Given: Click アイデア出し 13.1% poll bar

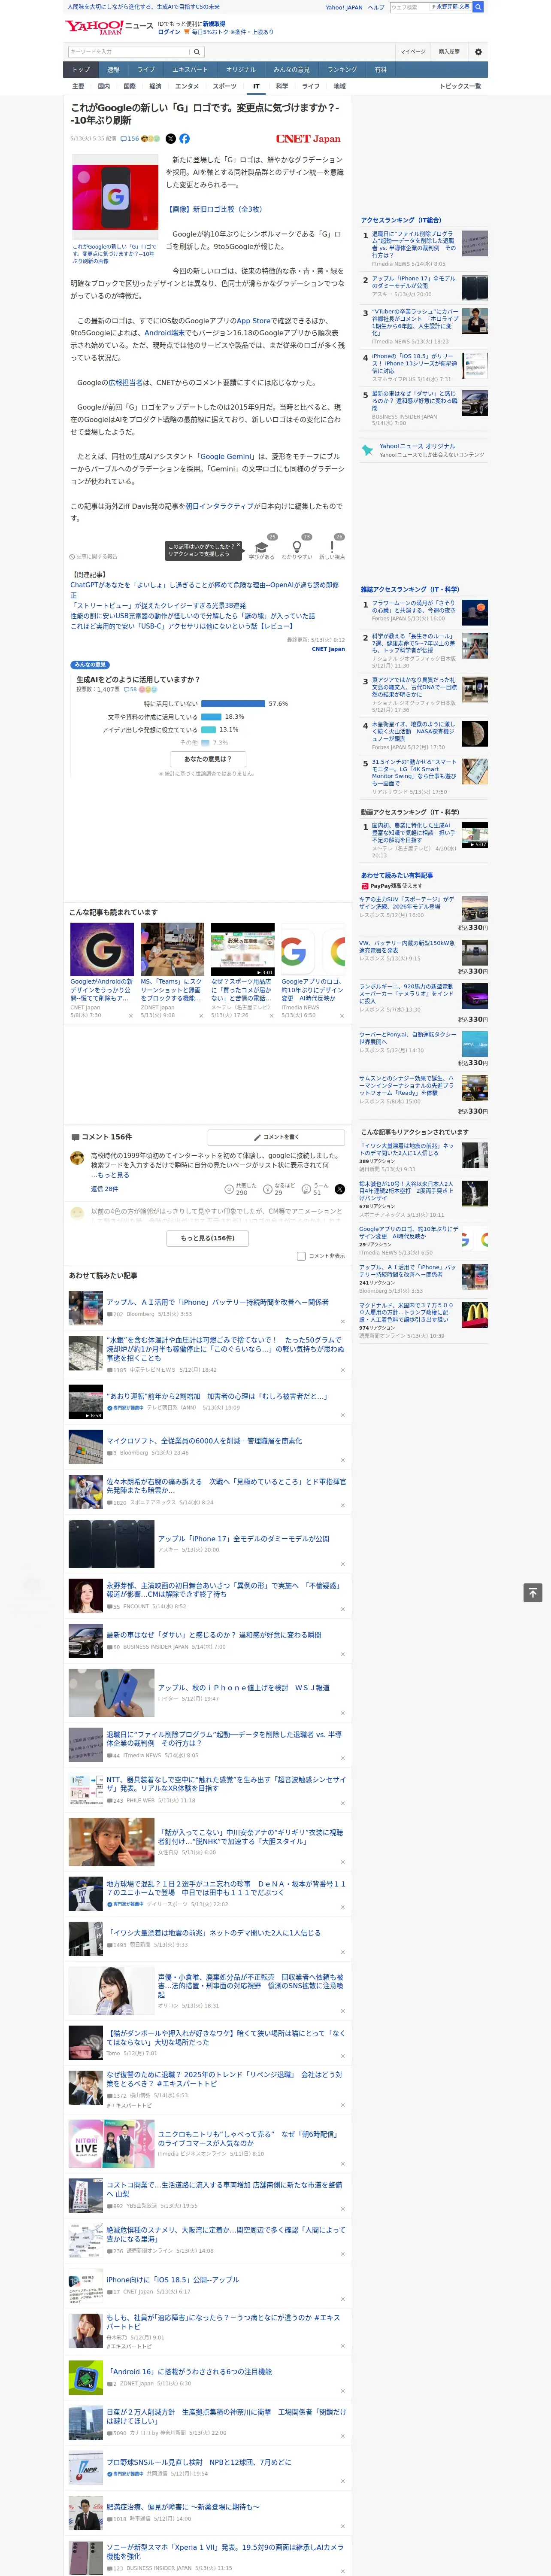Looking at the screenshot, I should [x=208, y=729].
